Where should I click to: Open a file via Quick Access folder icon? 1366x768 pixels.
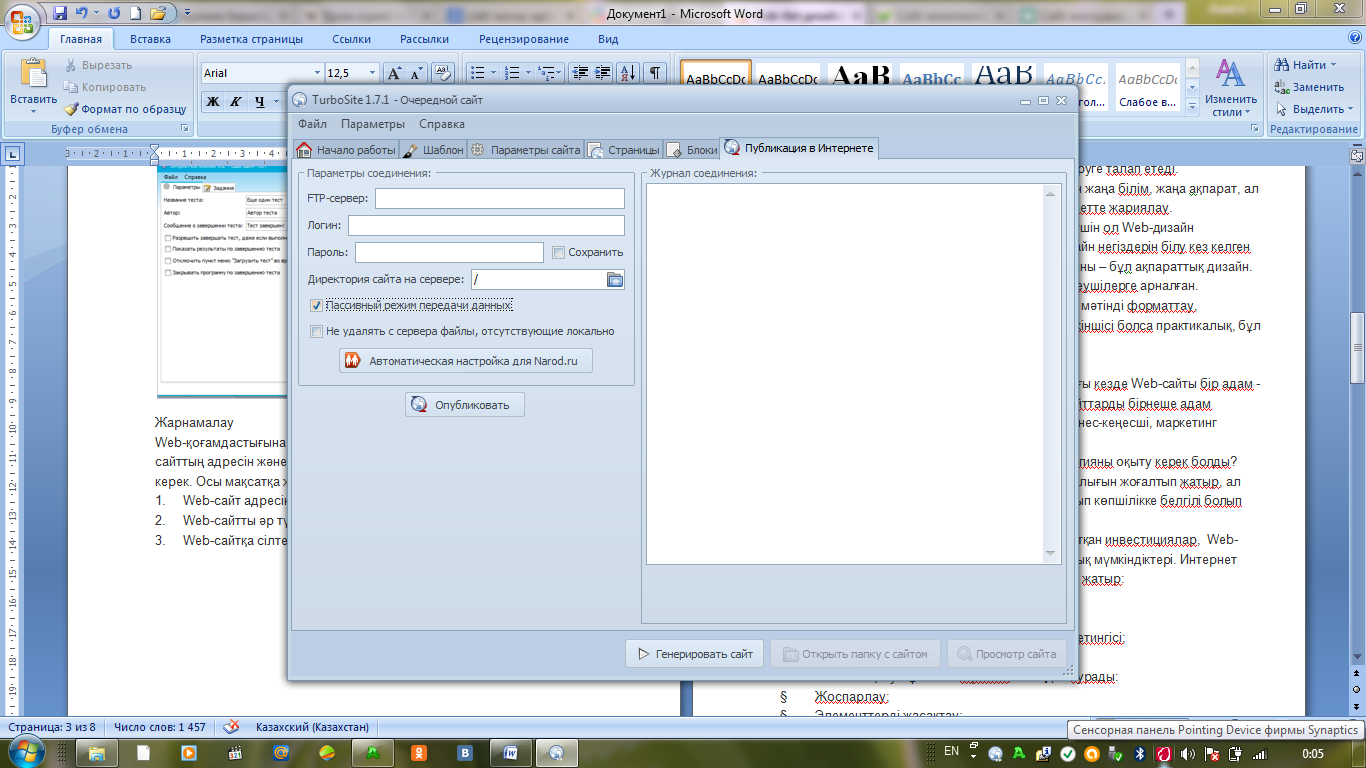[x=158, y=13]
